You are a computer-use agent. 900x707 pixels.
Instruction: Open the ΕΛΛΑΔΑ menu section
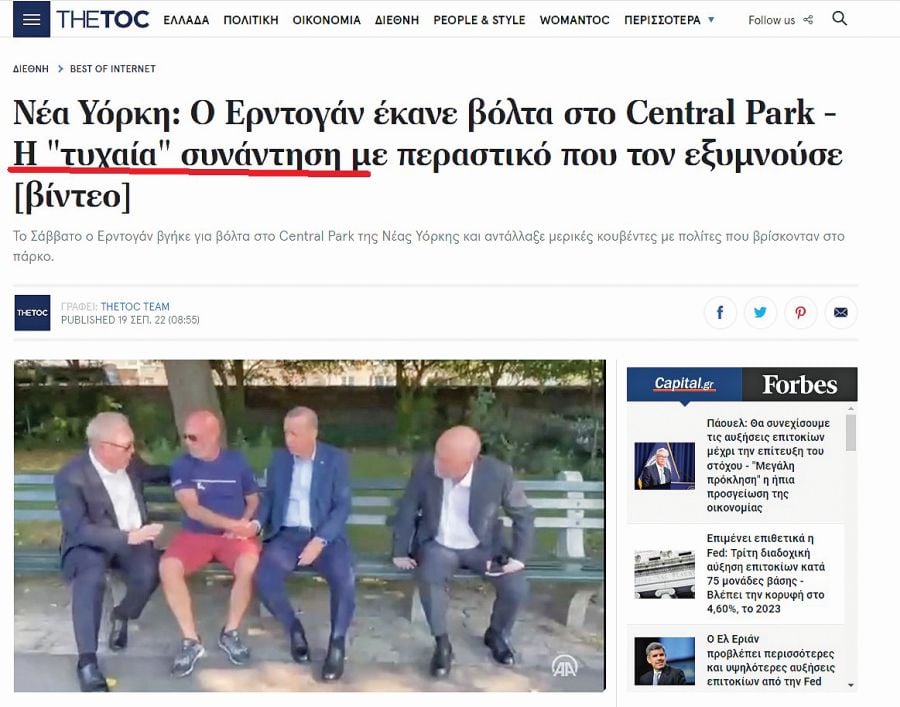click(x=186, y=20)
